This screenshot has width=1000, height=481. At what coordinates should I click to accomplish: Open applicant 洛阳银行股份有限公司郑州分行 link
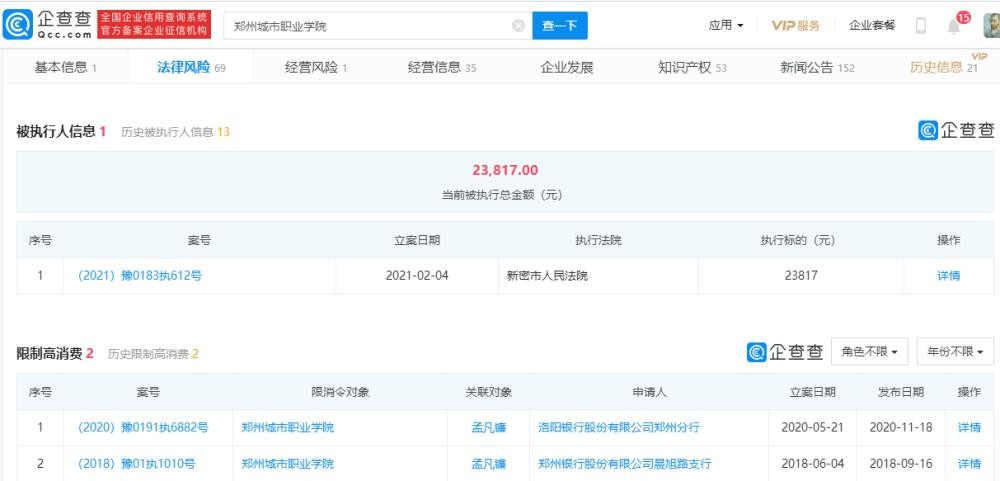(x=619, y=427)
